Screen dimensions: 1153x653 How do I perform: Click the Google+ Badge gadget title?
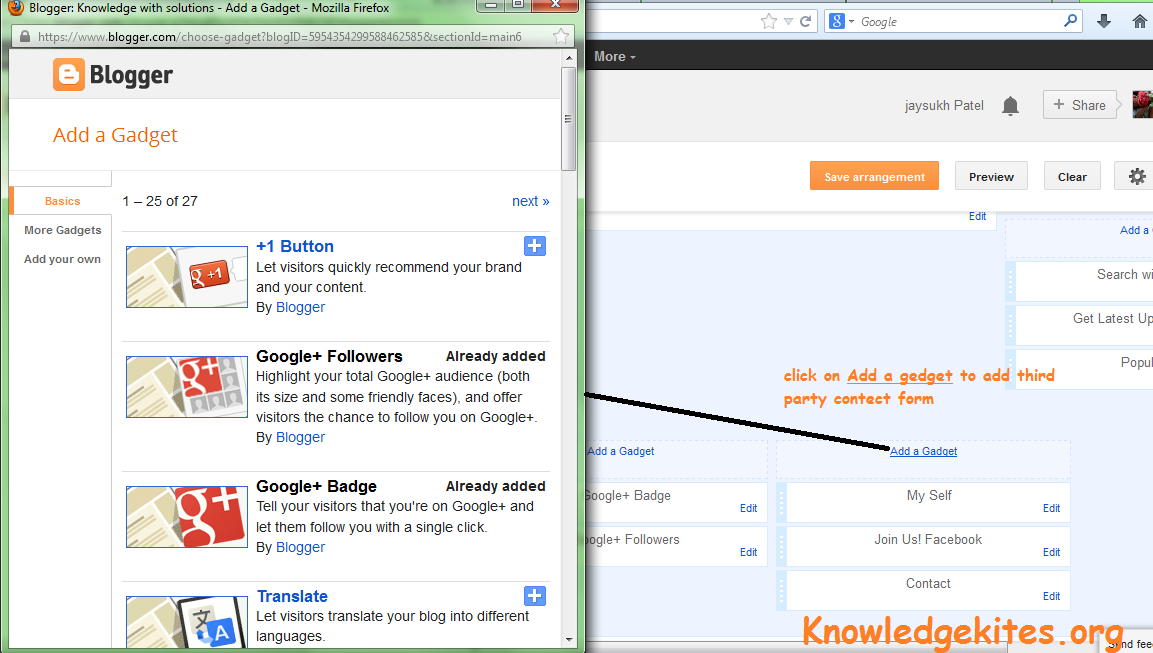click(316, 487)
